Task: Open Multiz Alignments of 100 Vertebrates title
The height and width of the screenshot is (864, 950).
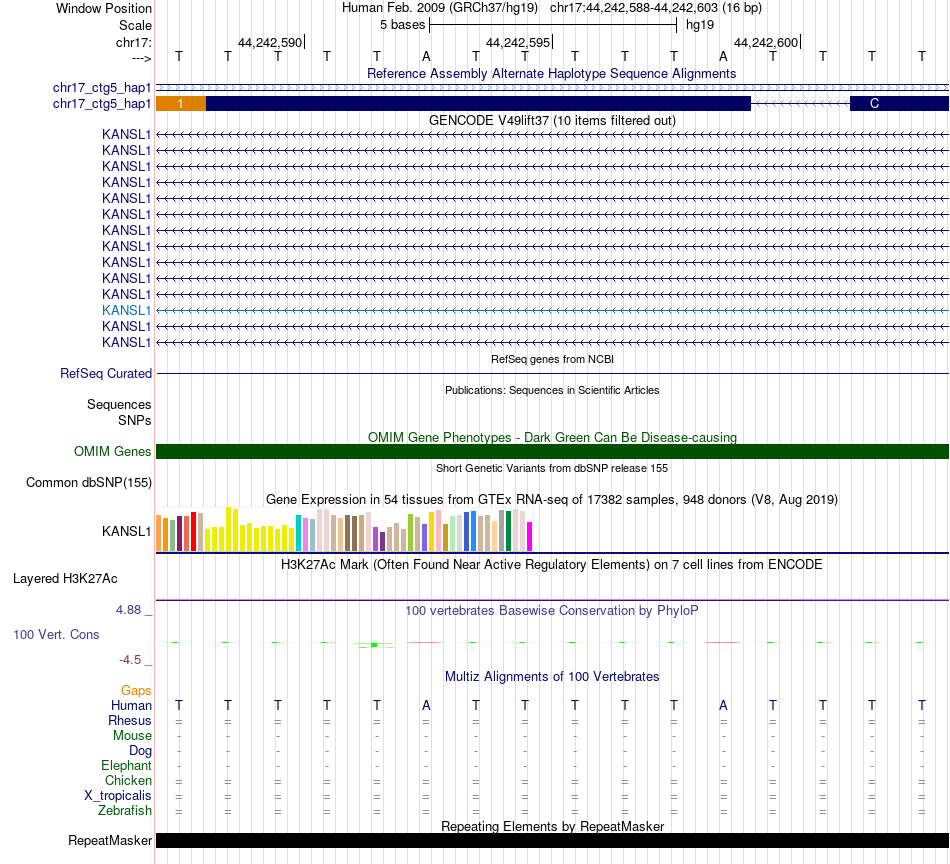Action: (x=552, y=676)
